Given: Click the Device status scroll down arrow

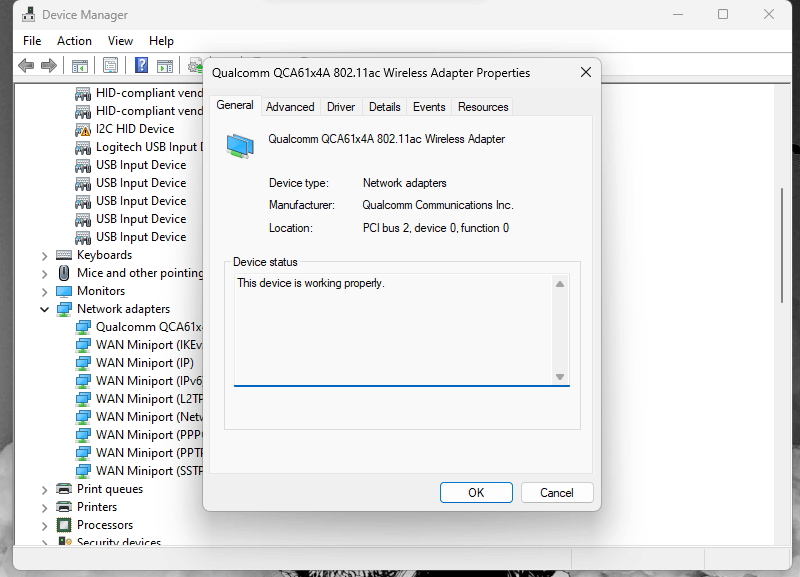Looking at the screenshot, I should [560, 377].
